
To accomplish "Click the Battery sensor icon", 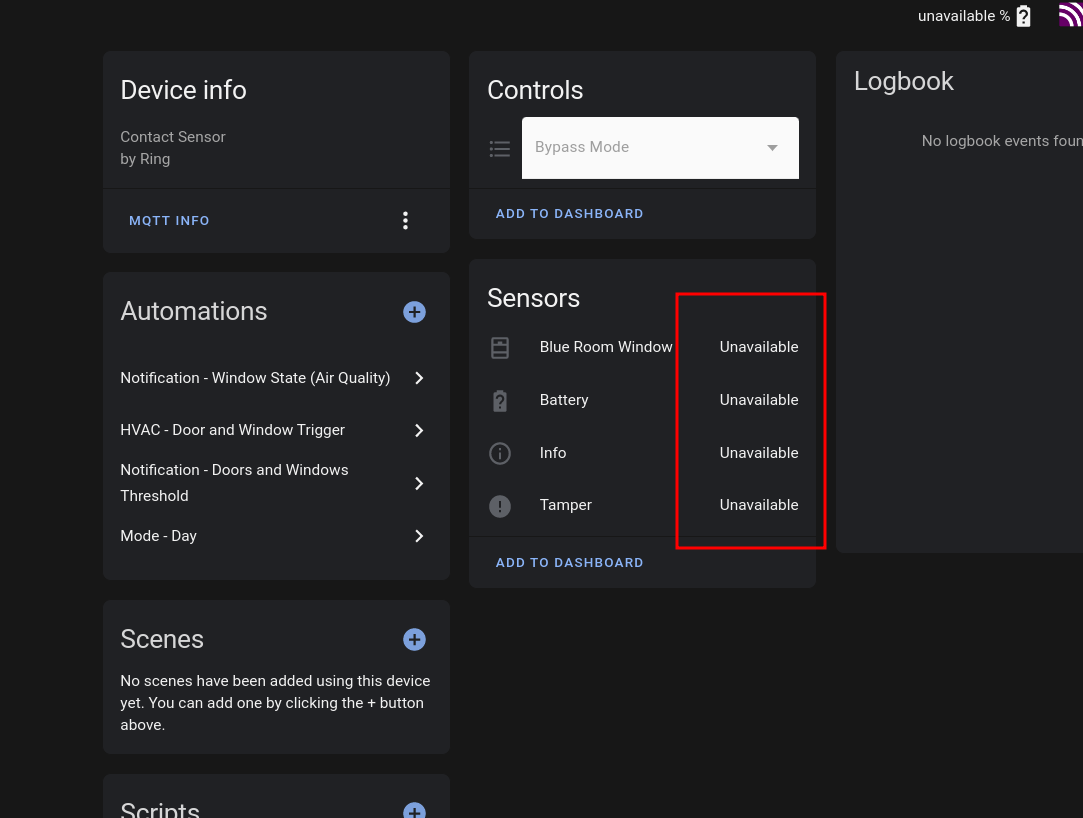I will tap(500, 400).
